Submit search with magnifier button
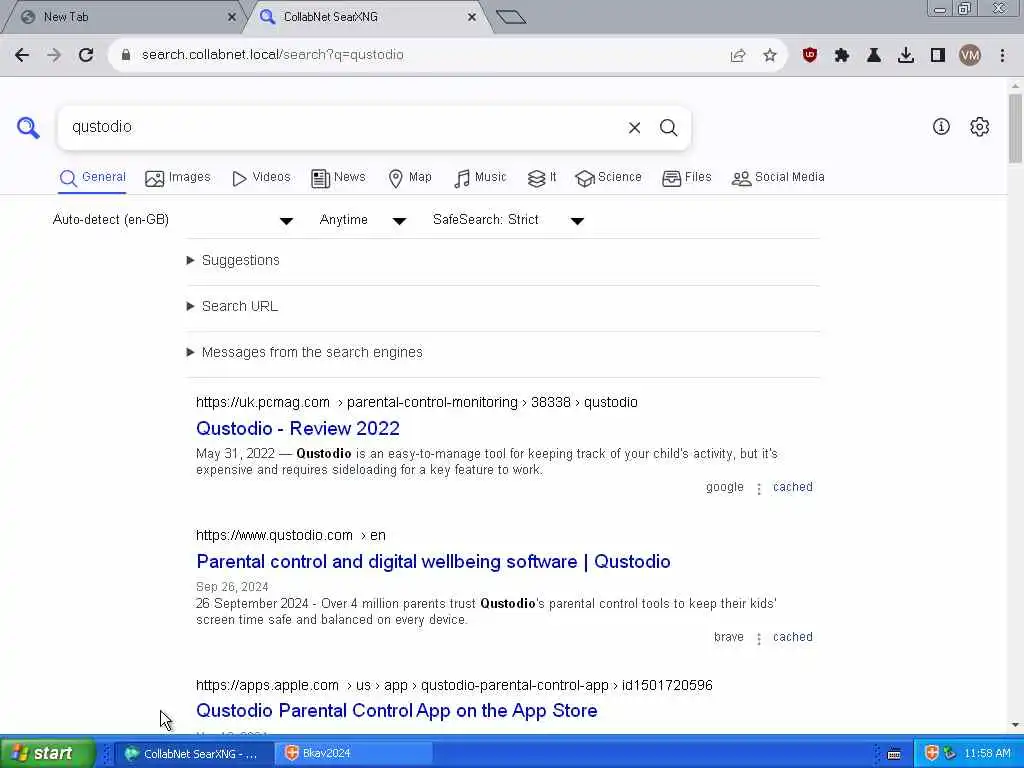 click(668, 128)
